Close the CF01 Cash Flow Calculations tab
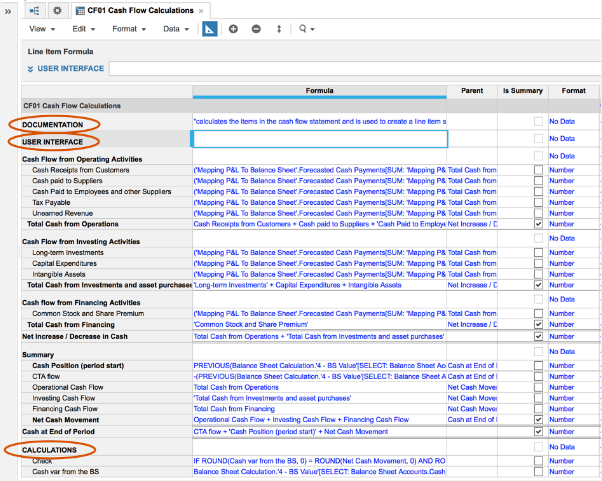 pos(201,11)
